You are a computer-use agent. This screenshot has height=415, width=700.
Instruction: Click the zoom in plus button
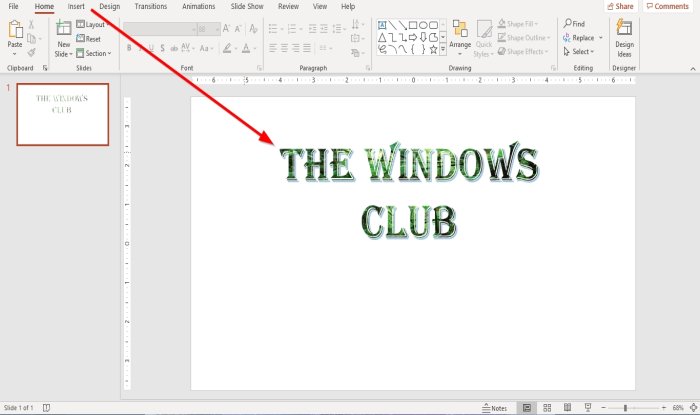coord(664,408)
